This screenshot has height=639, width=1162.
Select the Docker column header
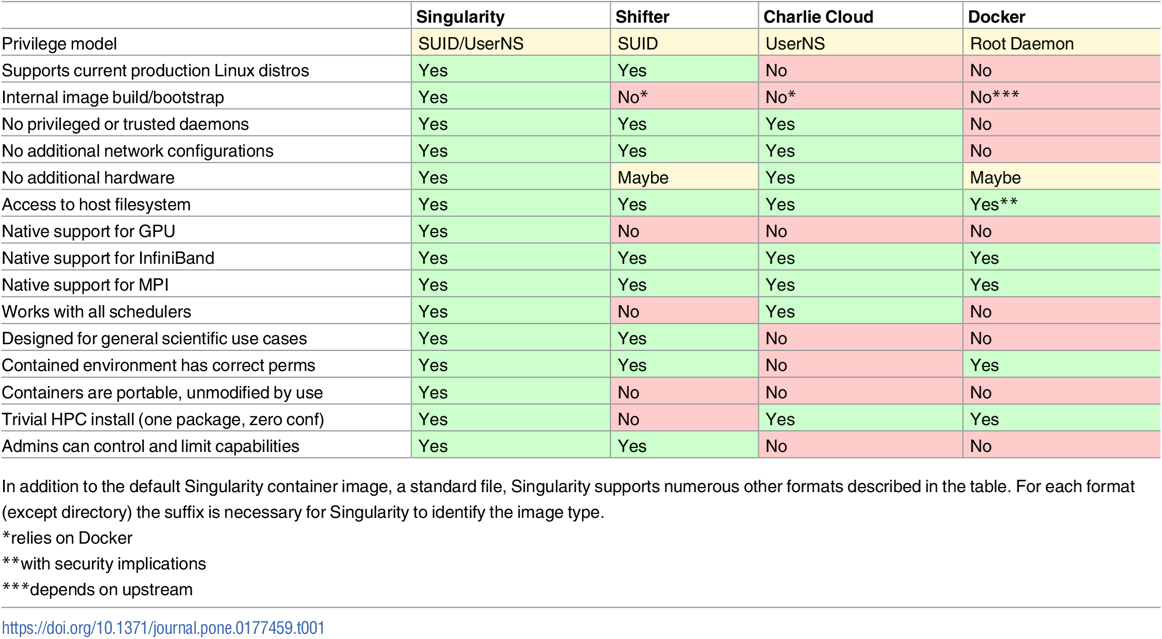996,17
